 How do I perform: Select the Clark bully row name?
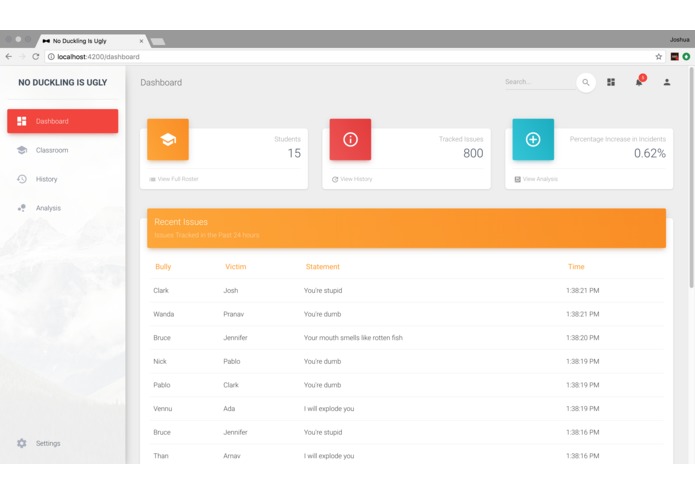click(x=161, y=291)
